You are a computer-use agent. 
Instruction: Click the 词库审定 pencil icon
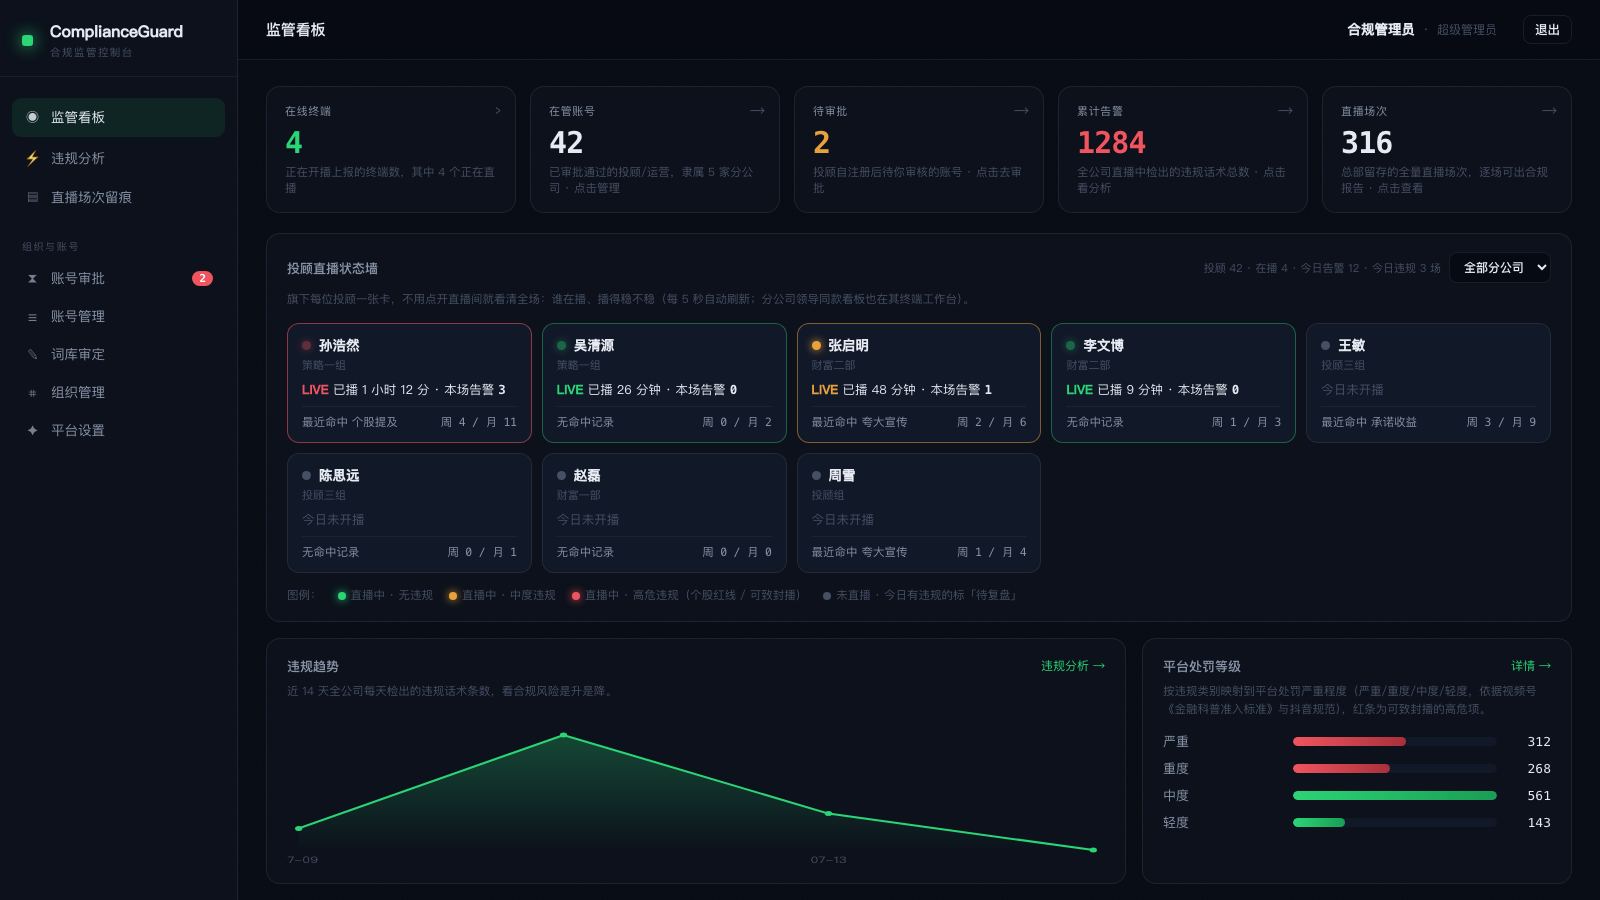(x=32, y=354)
